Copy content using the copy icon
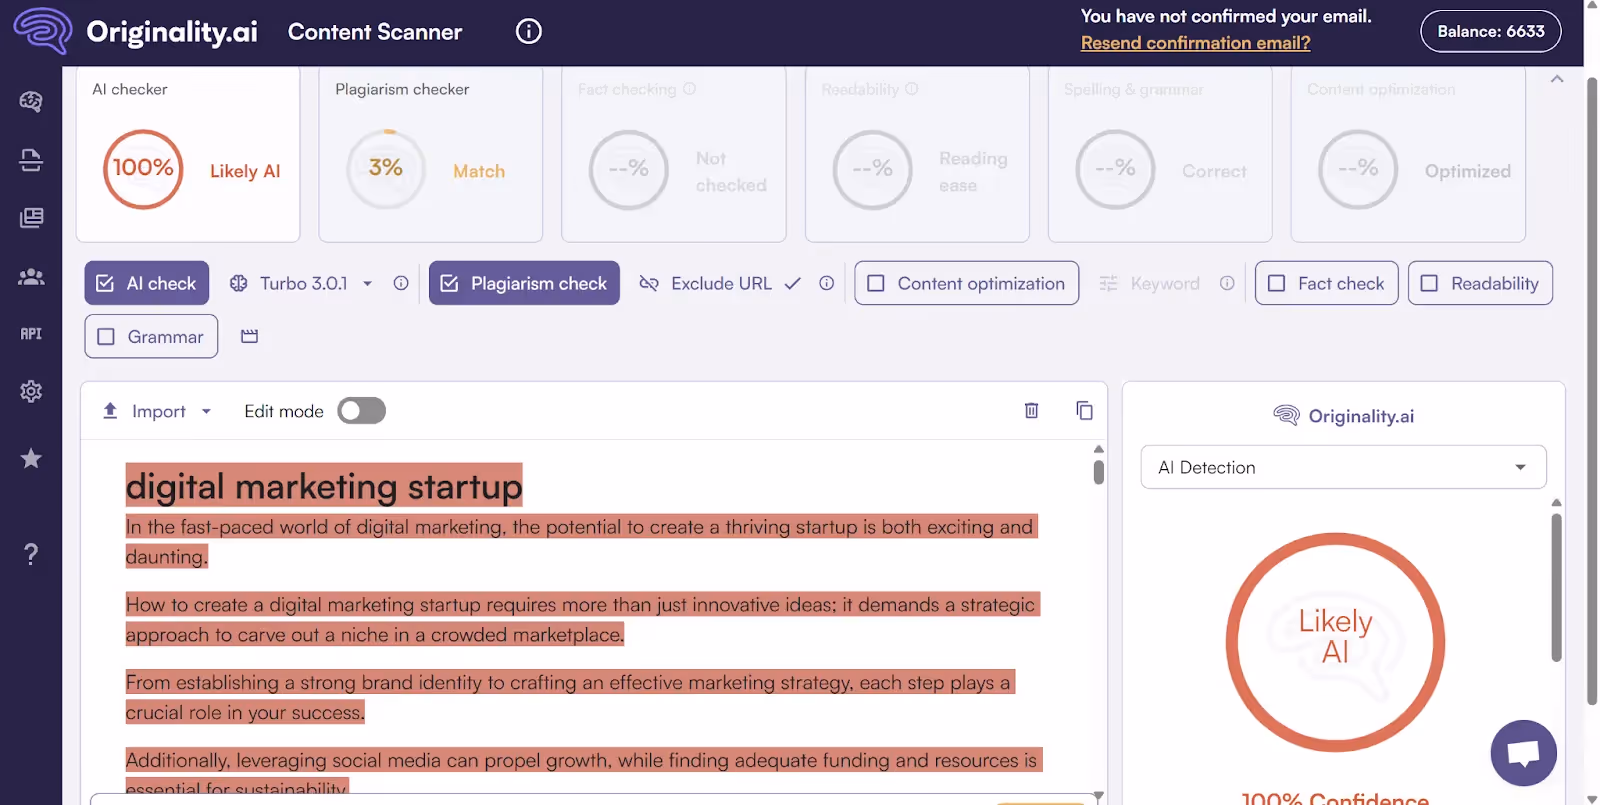The image size is (1600, 805). (x=1084, y=410)
